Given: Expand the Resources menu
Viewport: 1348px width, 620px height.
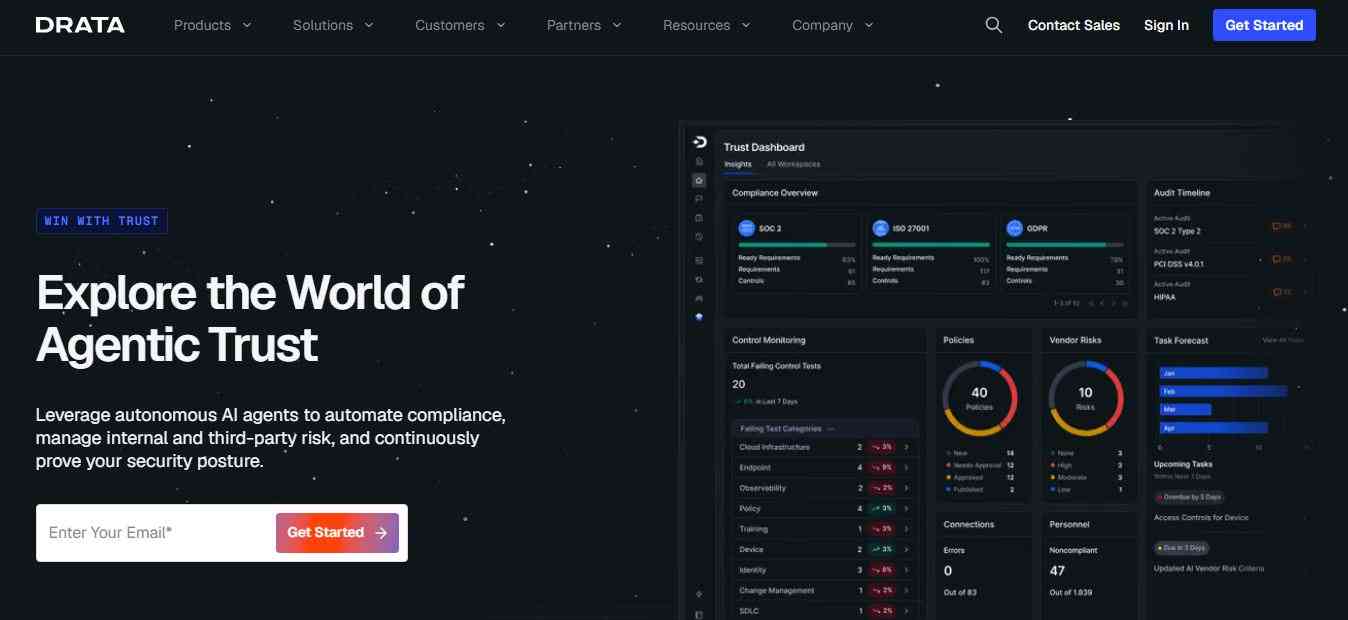Looking at the screenshot, I should click(706, 25).
